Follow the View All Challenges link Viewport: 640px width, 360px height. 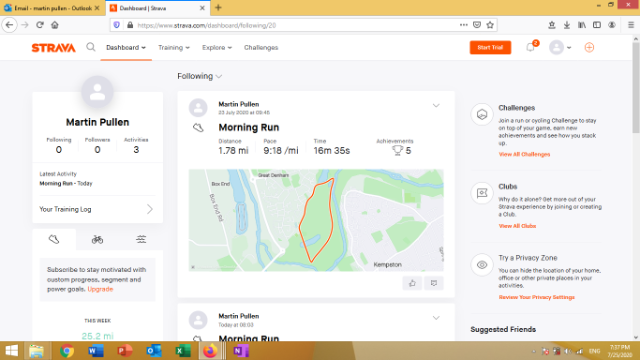pyautogui.click(x=524, y=154)
